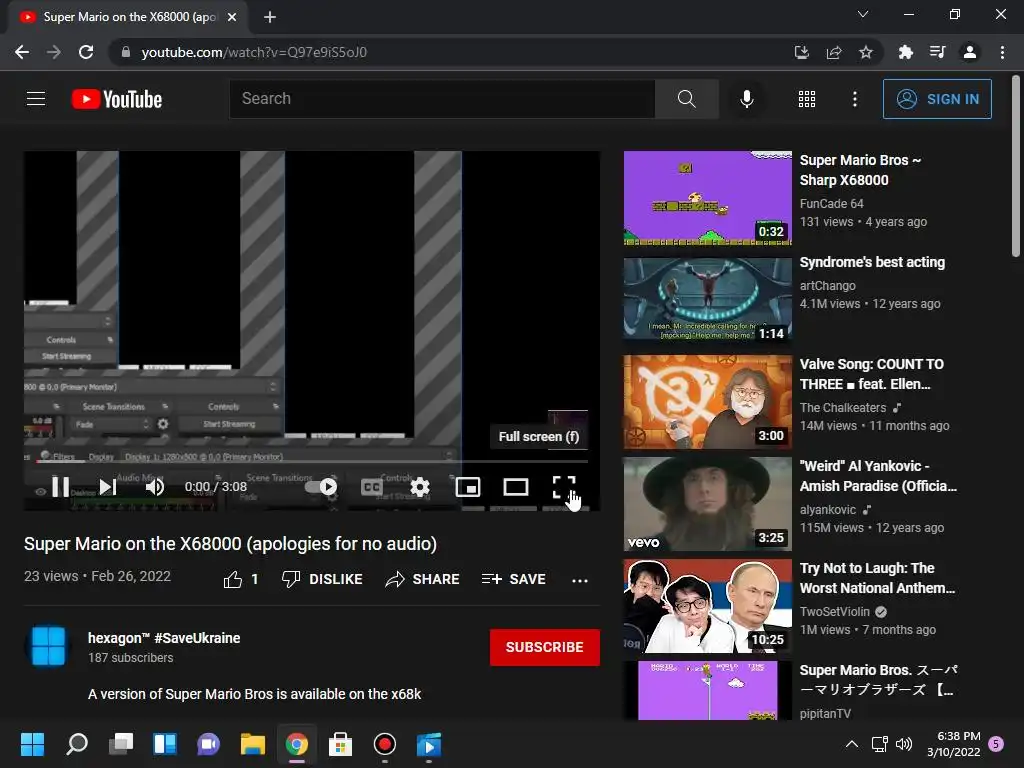Click the TwoSetViolin channel name
This screenshot has height=768, width=1024.
point(835,611)
